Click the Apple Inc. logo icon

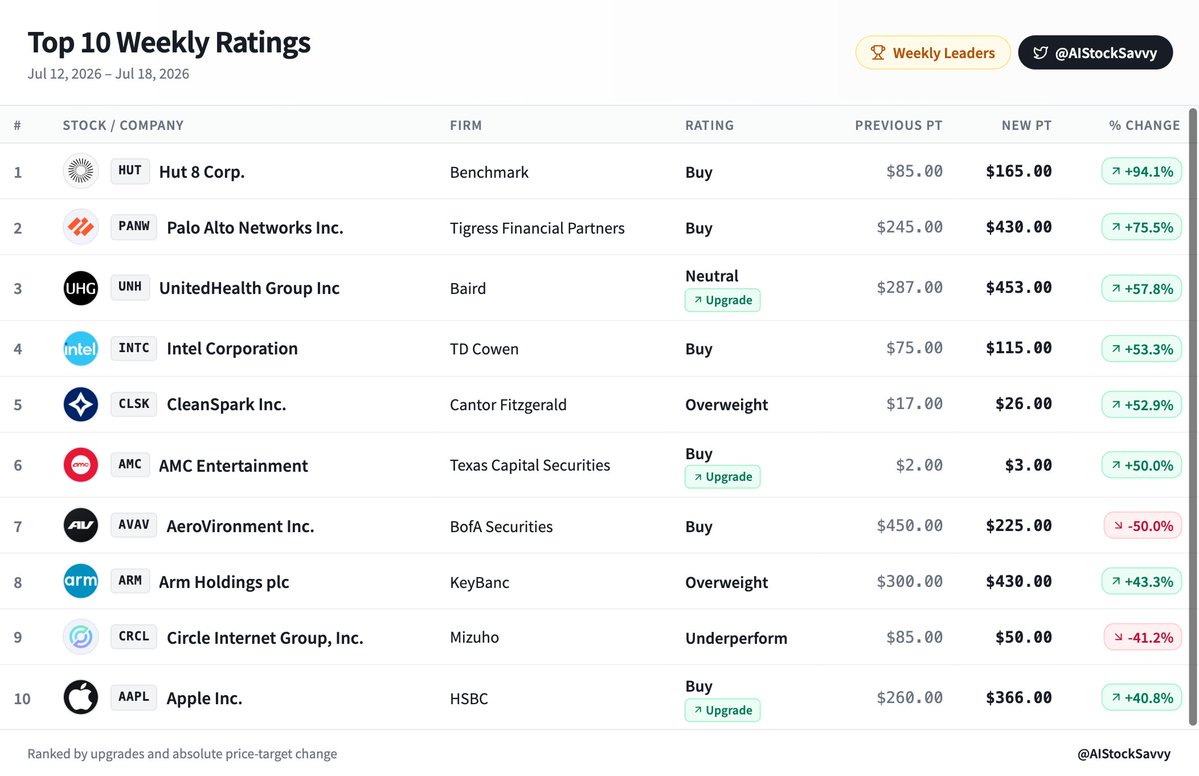pos(80,697)
